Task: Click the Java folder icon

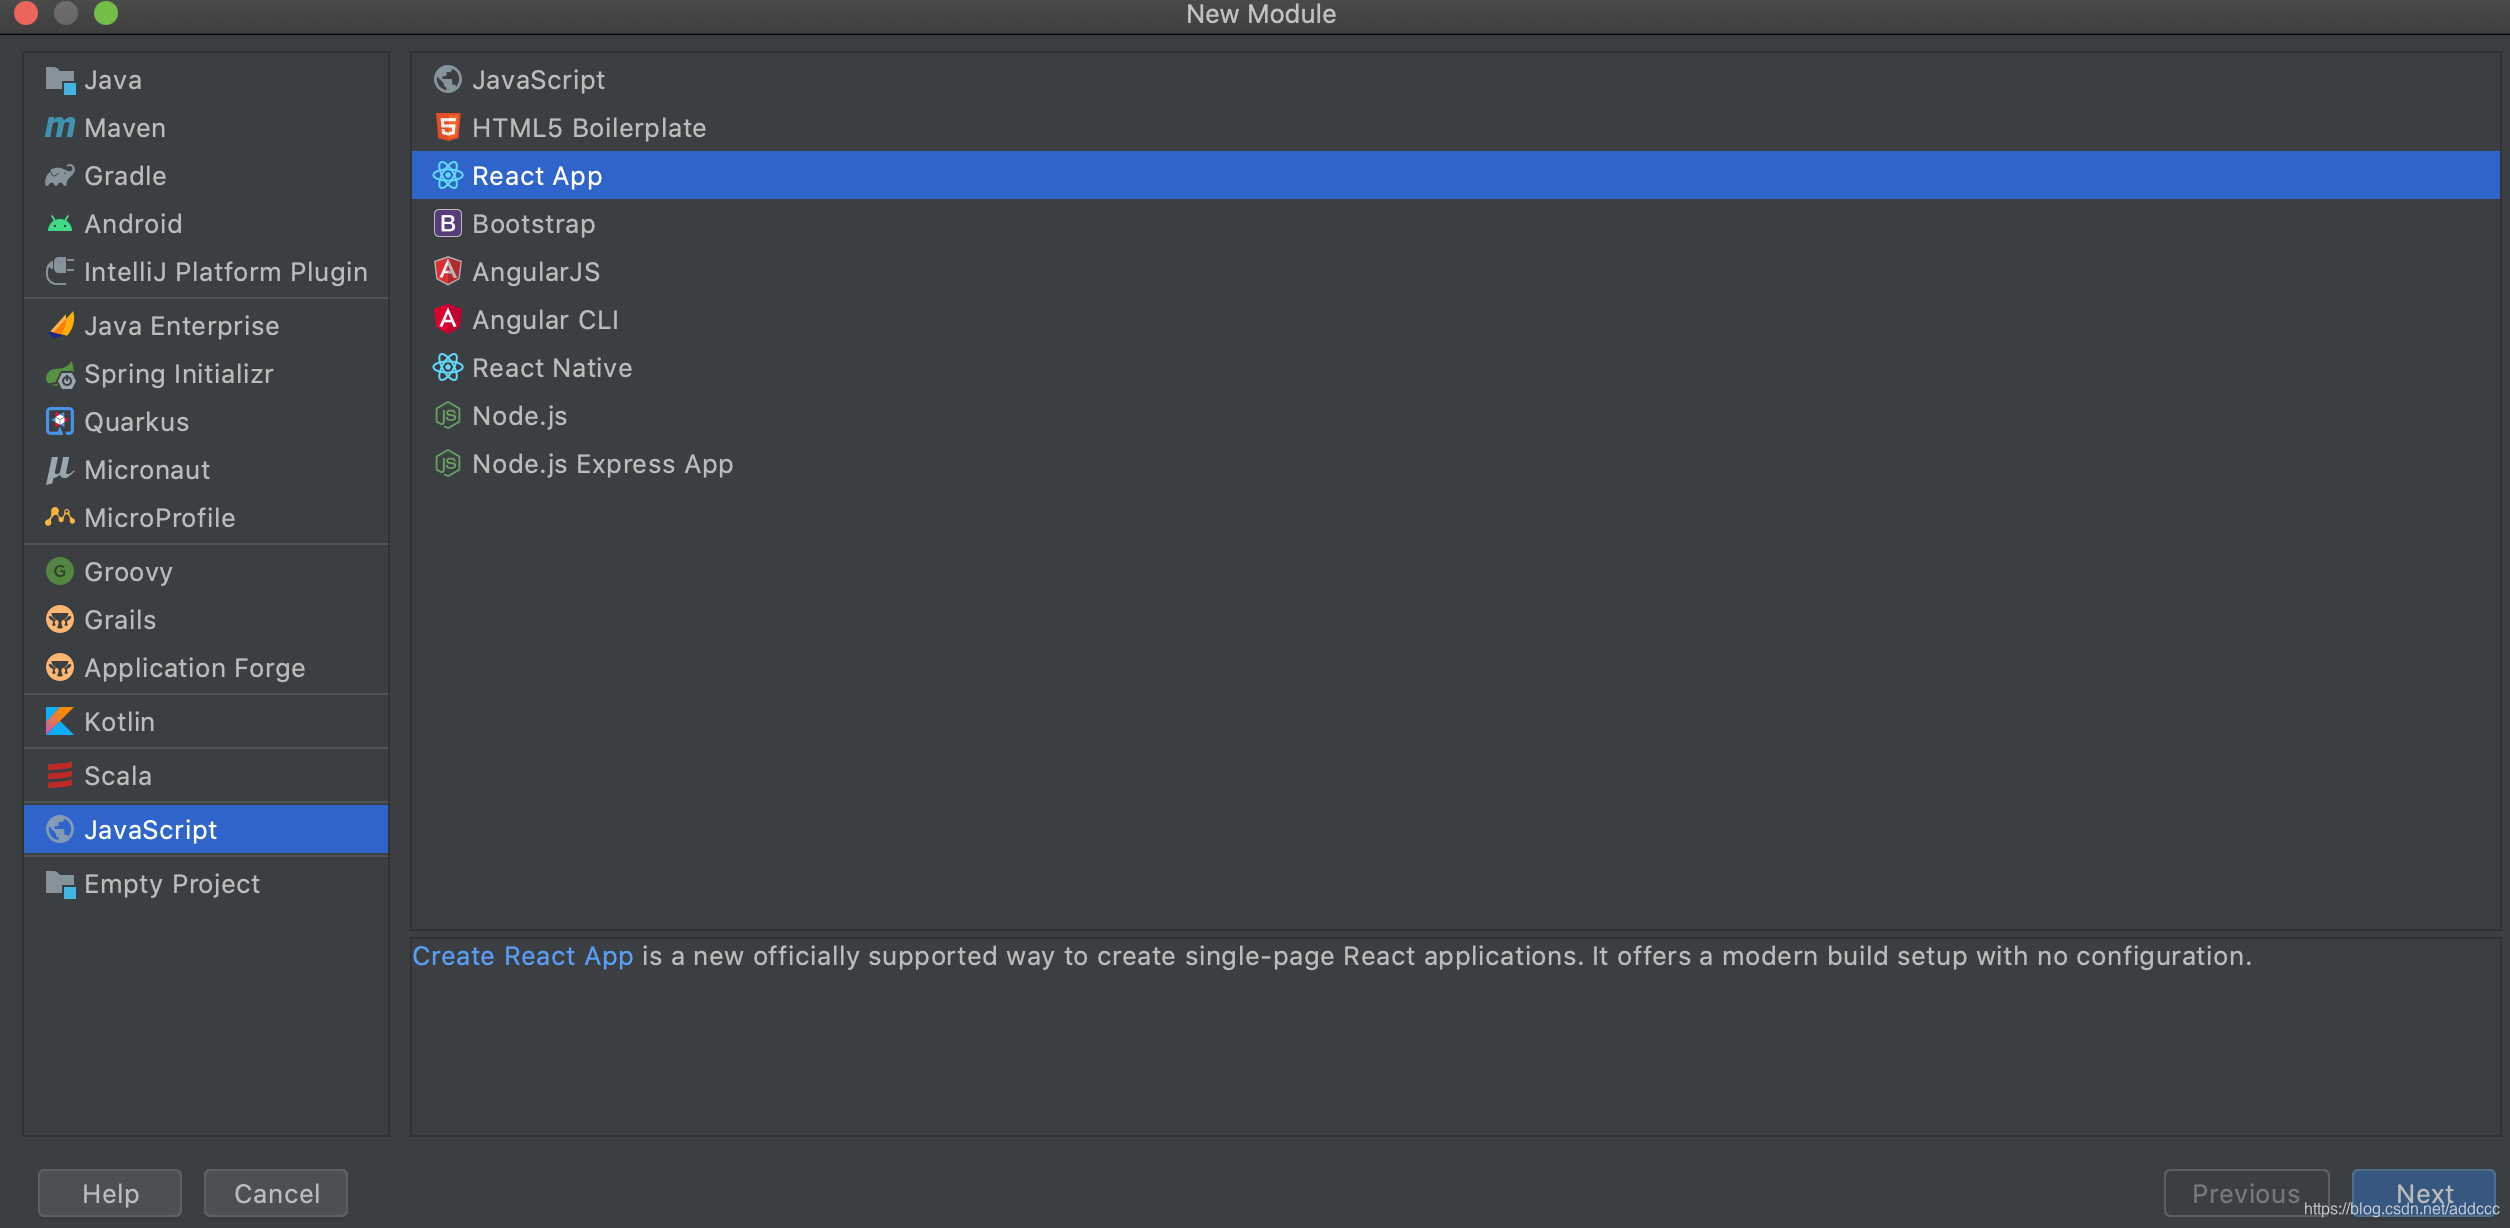Action: pos(60,80)
